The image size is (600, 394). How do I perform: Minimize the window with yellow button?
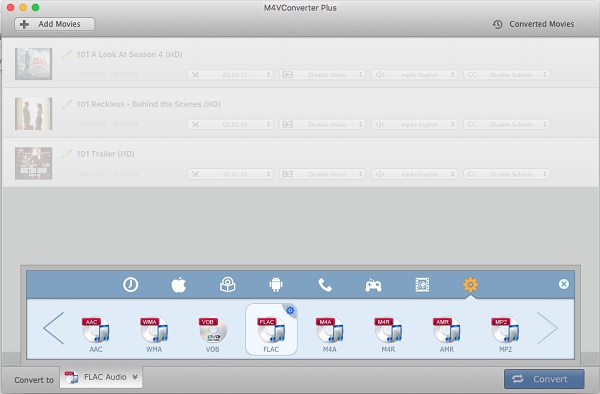pyautogui.click(x=23, y=7)
